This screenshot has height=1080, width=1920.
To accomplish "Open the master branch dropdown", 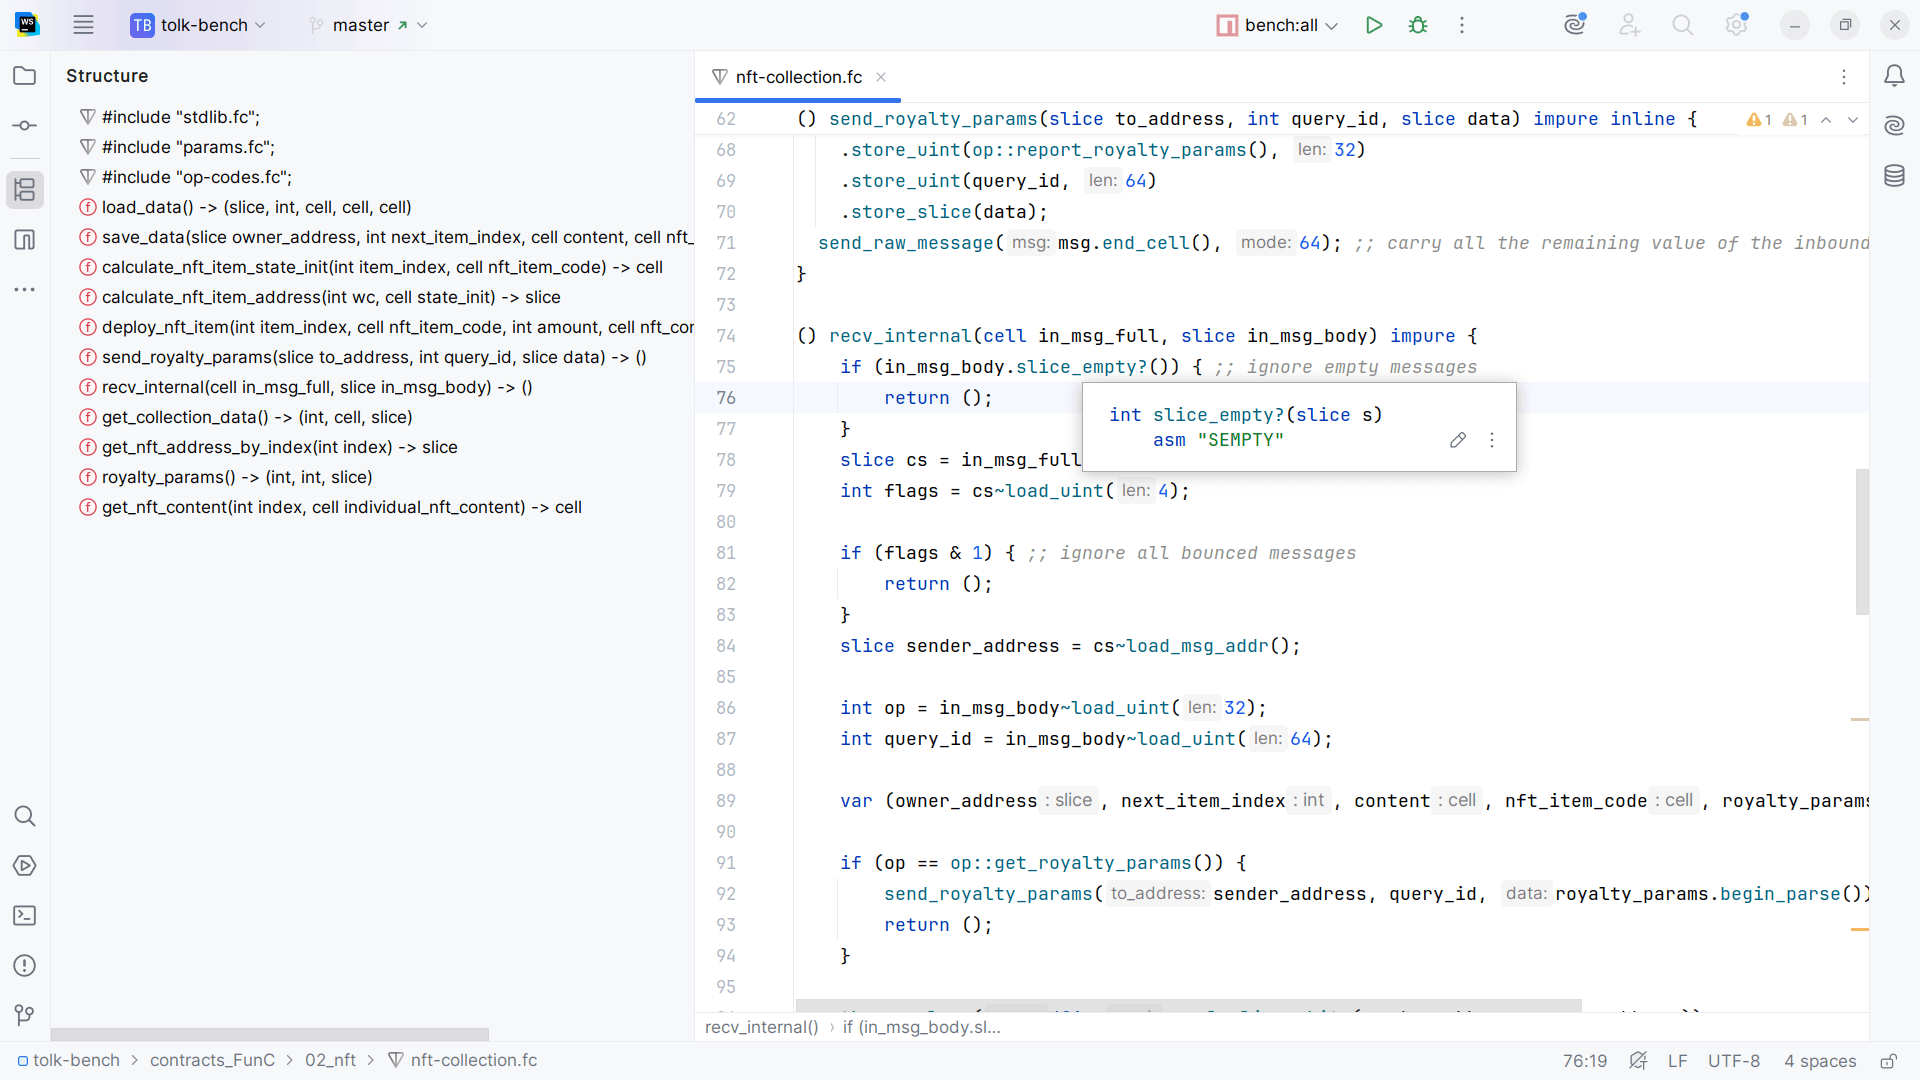I will click(x=369, y=25).
